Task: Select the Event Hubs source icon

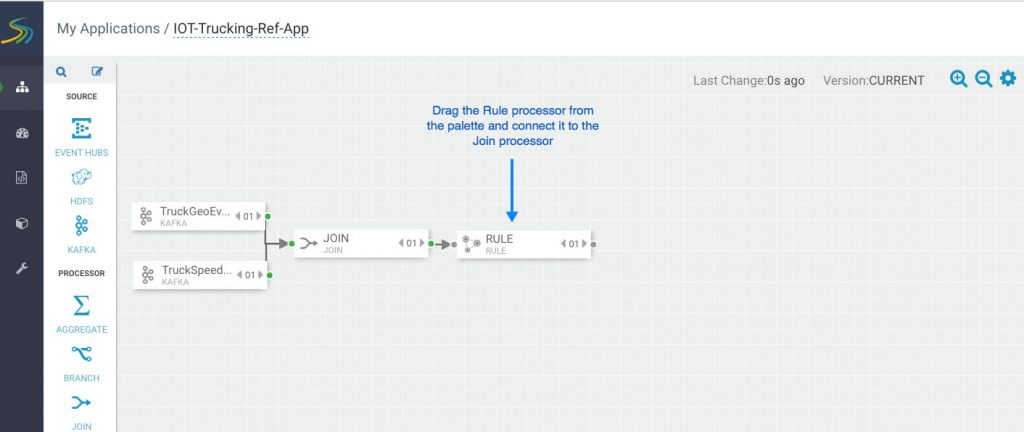Action: click(x=81, y=129)
